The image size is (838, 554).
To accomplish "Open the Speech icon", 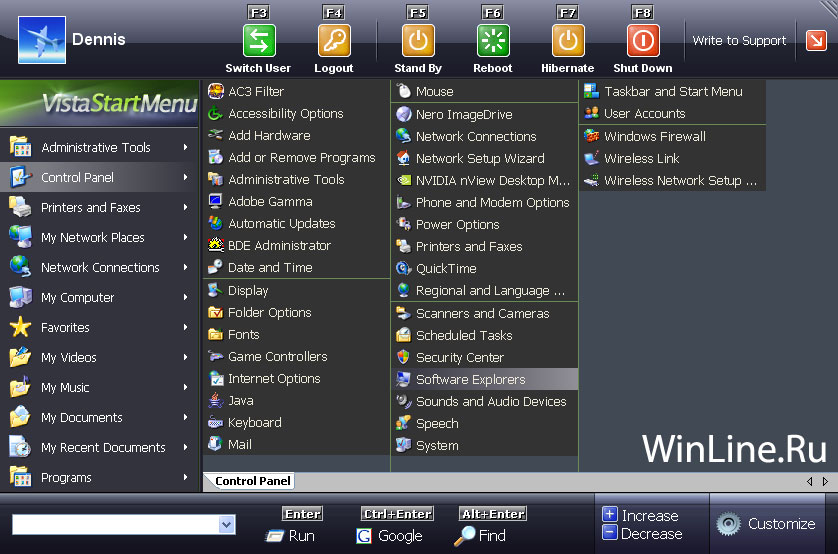I will 404,423.
